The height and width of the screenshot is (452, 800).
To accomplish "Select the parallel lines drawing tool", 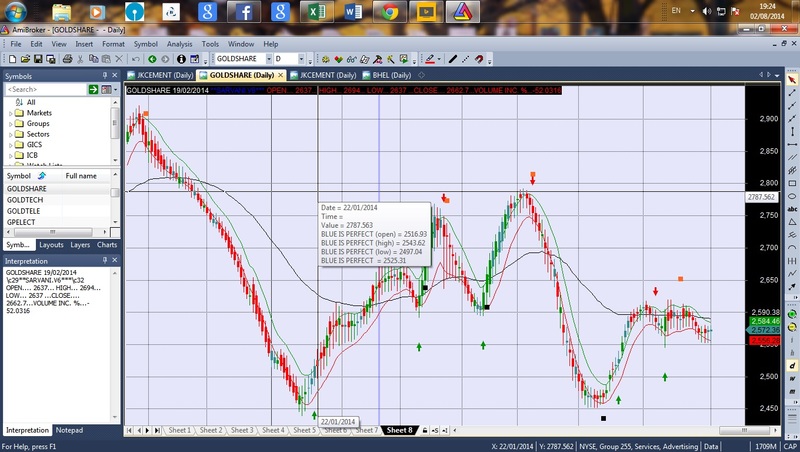I will click(x=792, y=157).
